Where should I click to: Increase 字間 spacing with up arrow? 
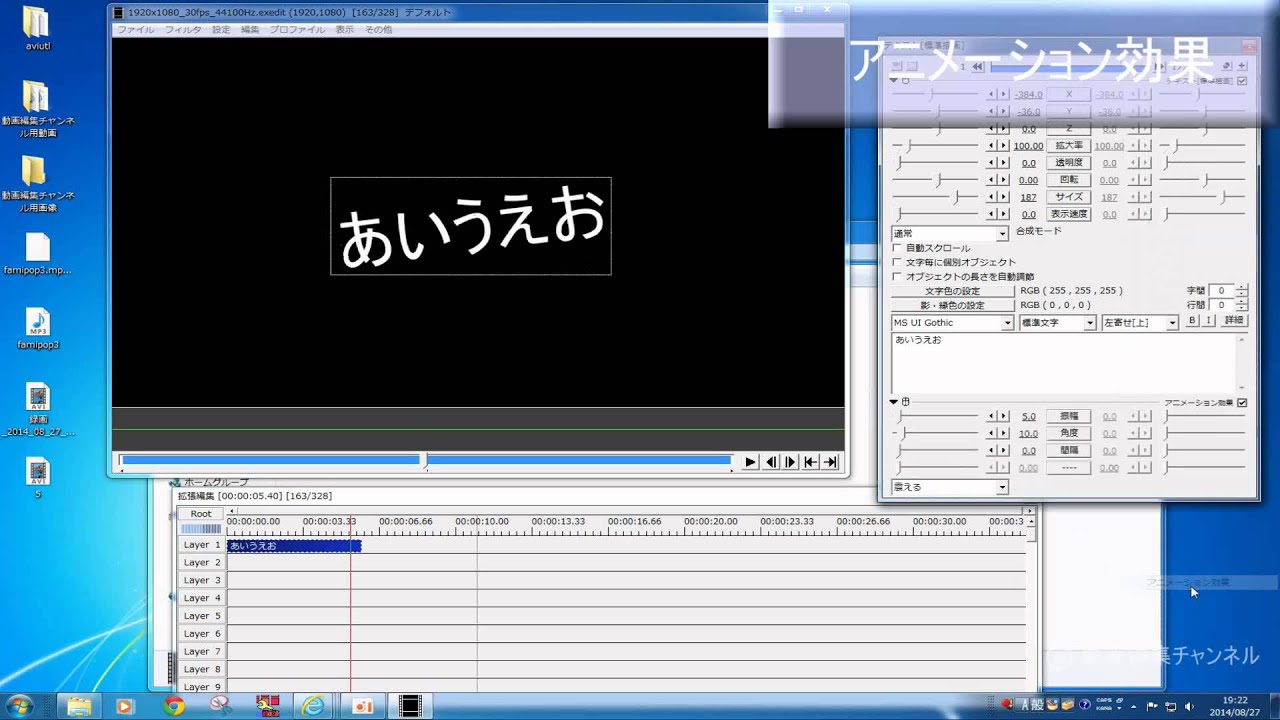point(1241,287)
